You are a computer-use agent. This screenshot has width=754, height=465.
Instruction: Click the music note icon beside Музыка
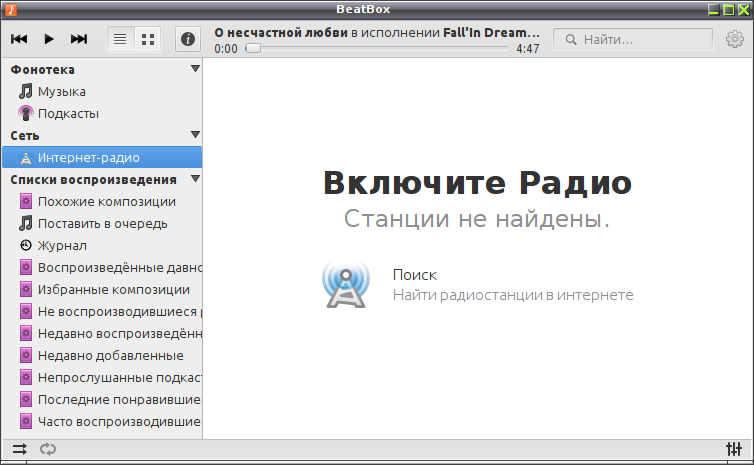tap(25, 91)
